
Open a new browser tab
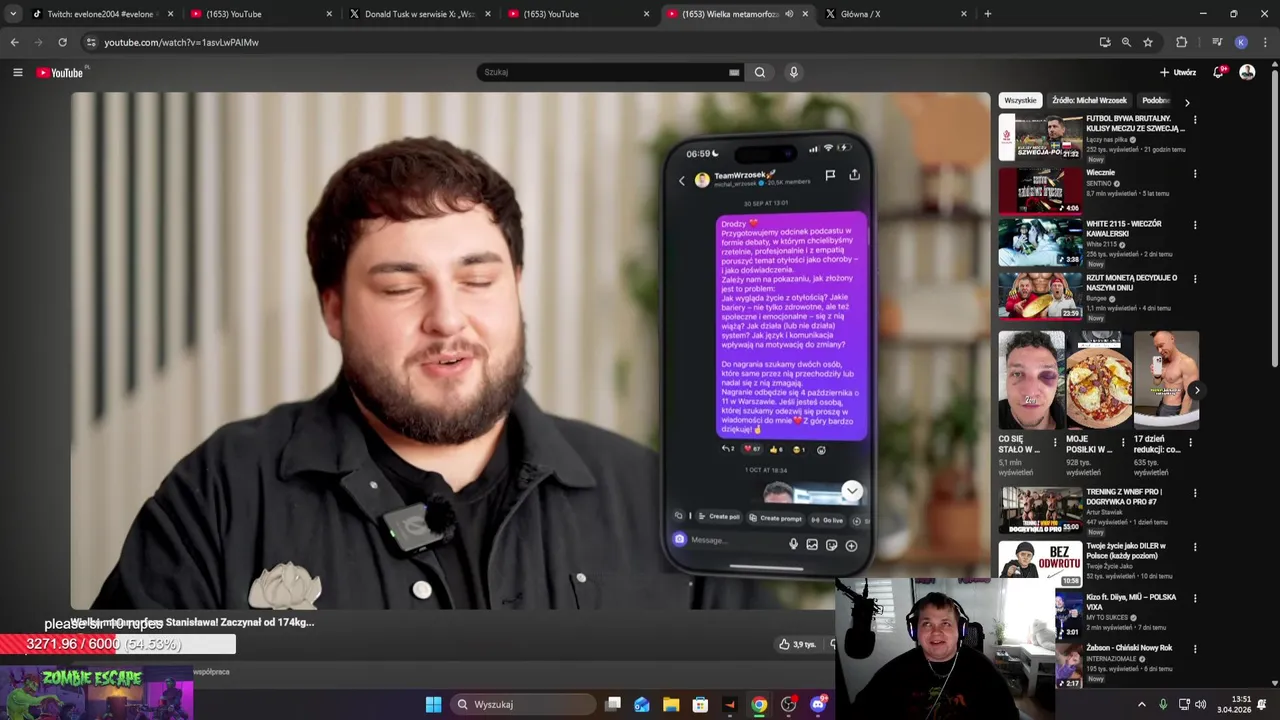(988, 14)
